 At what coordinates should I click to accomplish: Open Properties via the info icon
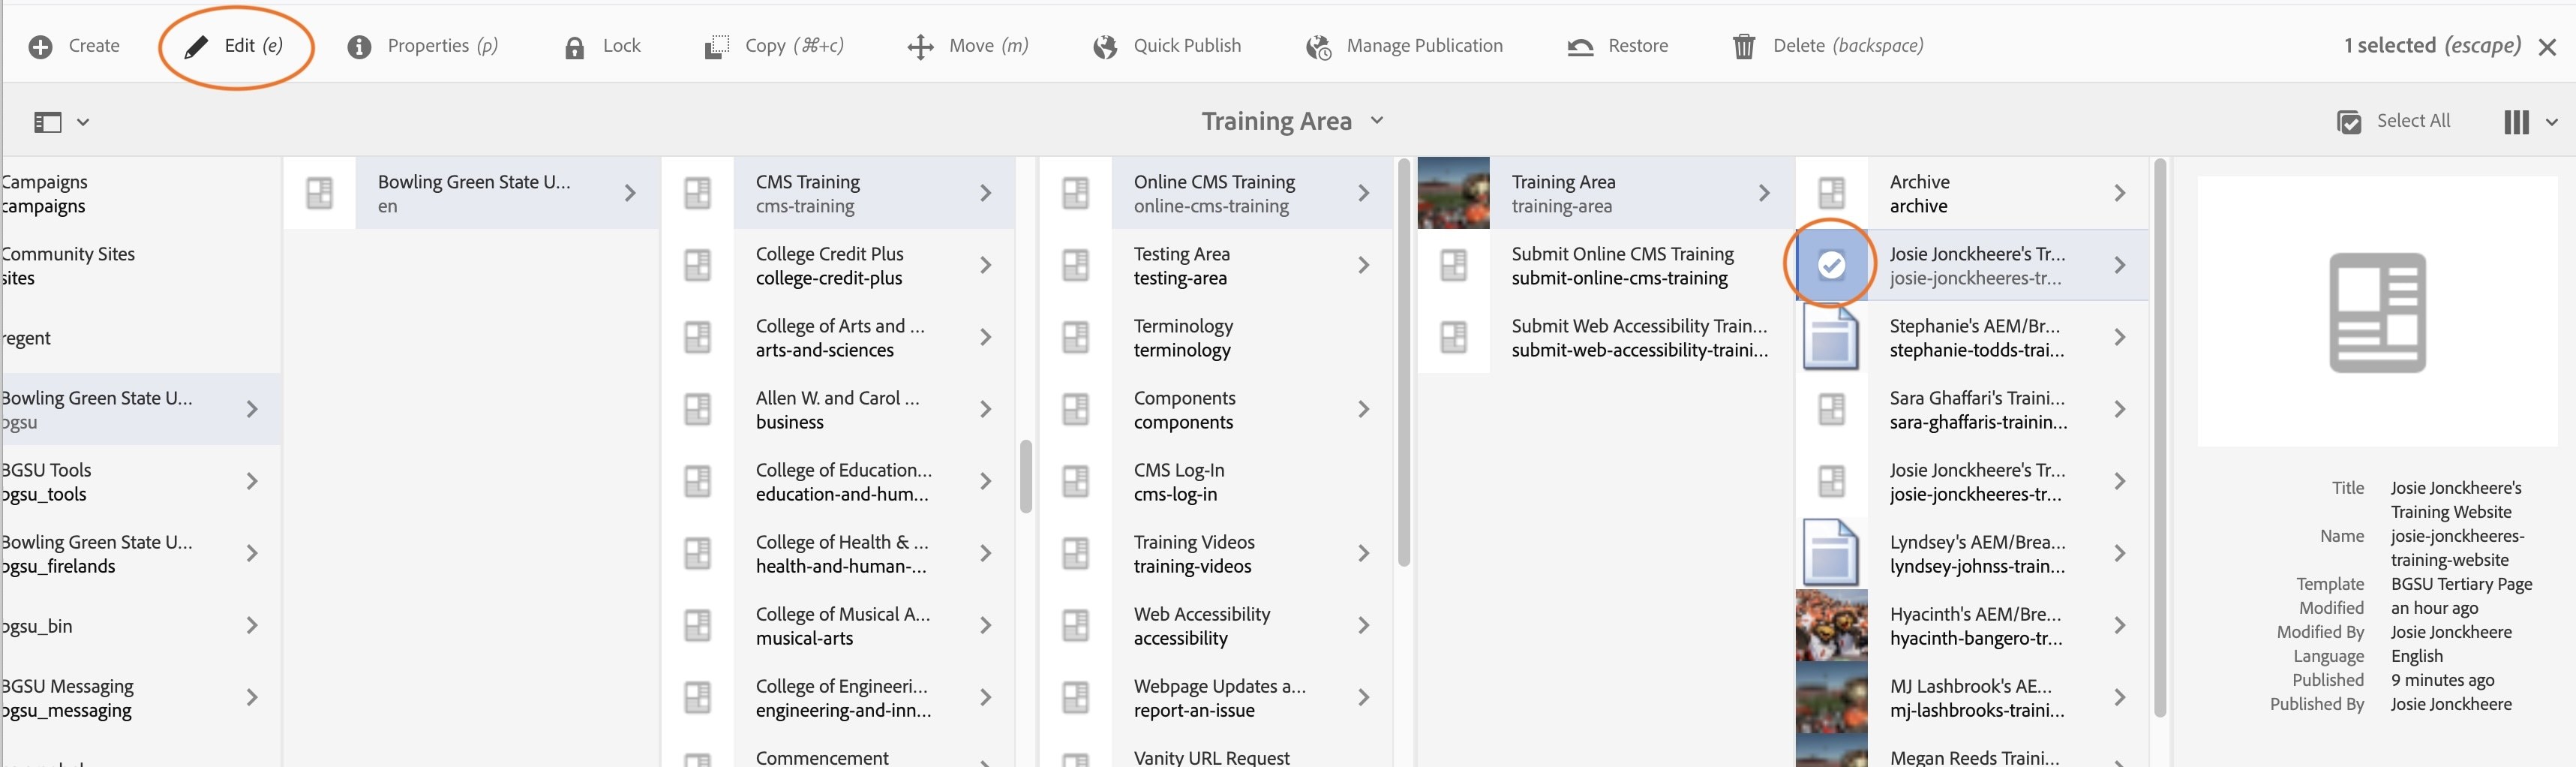[359, 47]
